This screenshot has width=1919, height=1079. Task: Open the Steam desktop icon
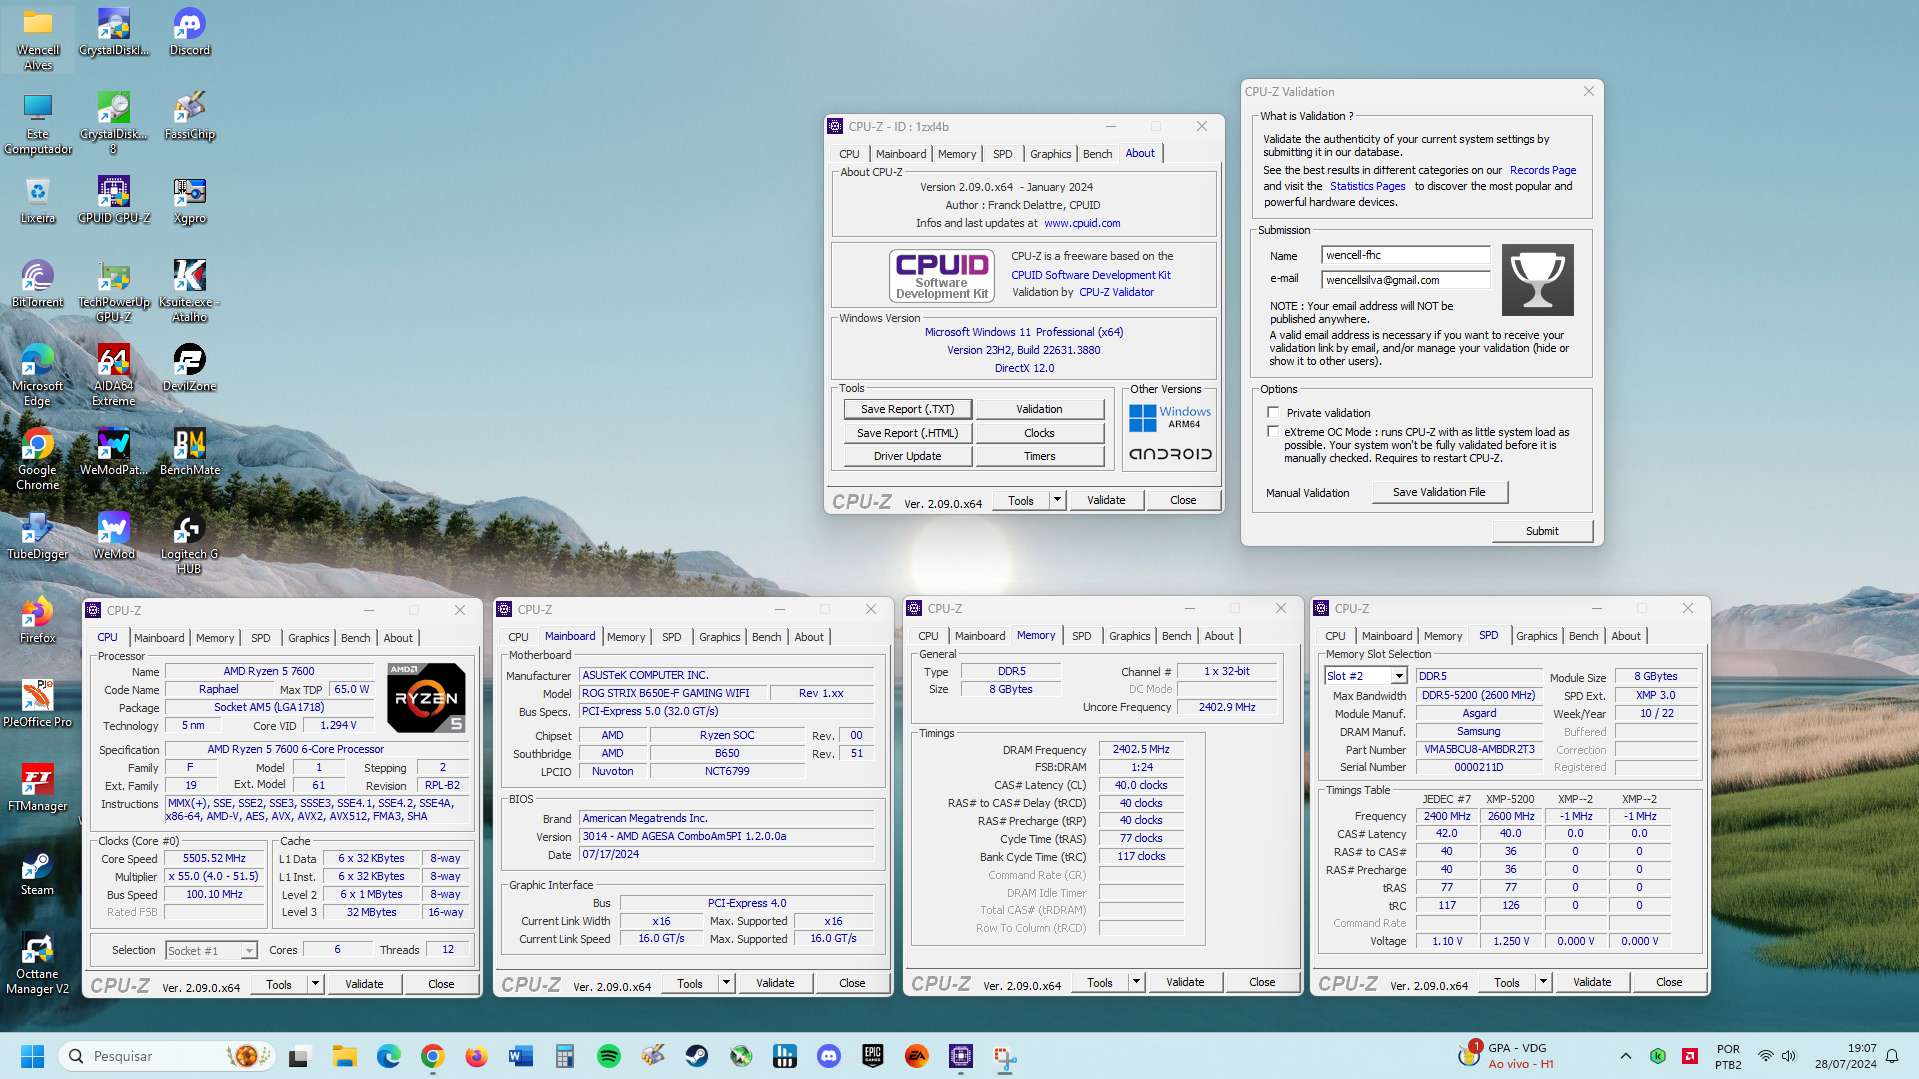[x=38, y=872]
